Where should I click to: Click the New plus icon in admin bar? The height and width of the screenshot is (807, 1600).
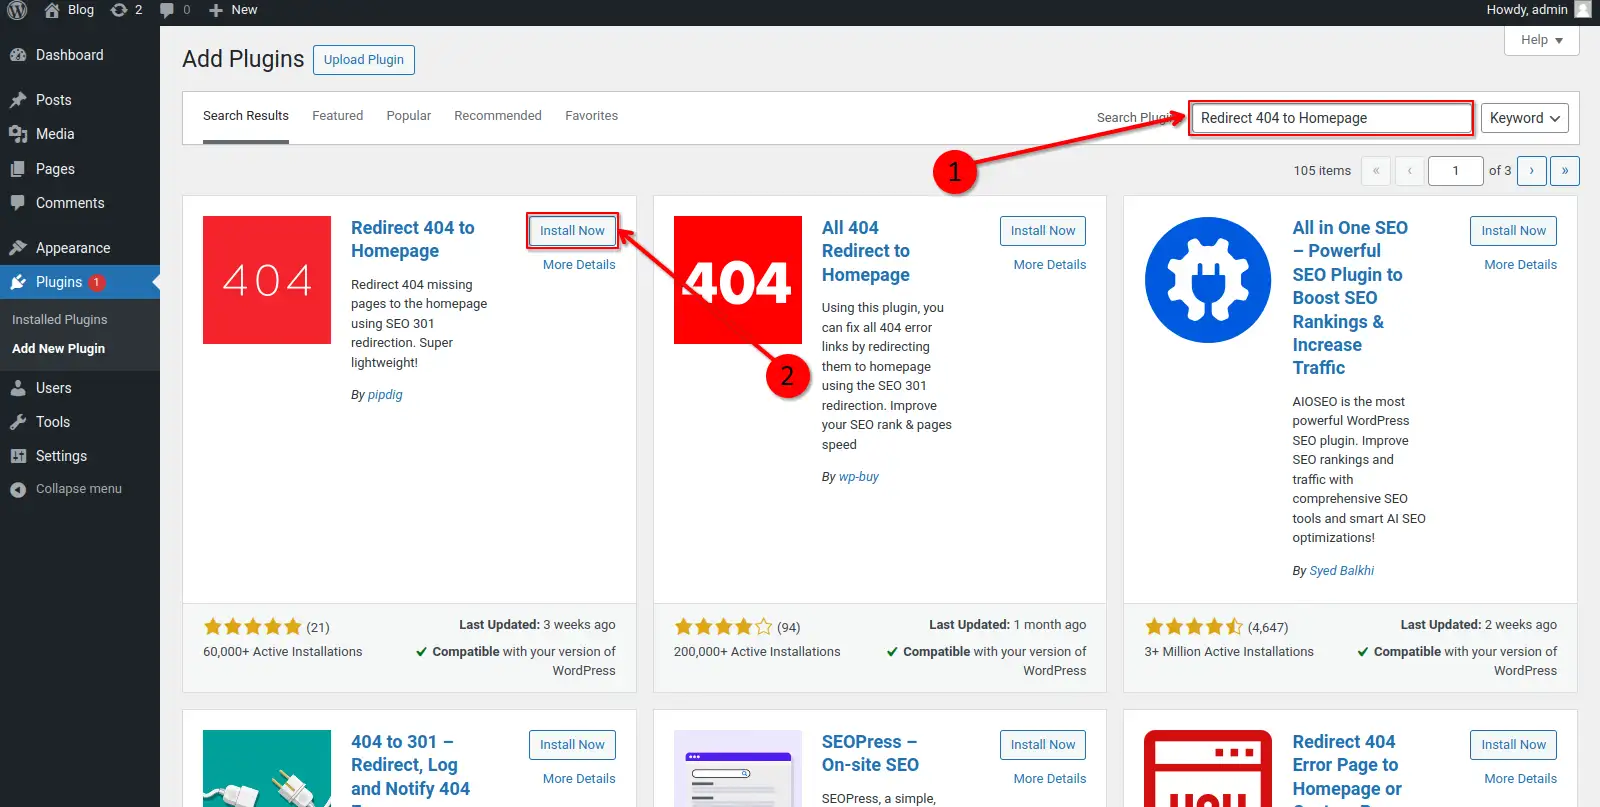pos(215,10)
